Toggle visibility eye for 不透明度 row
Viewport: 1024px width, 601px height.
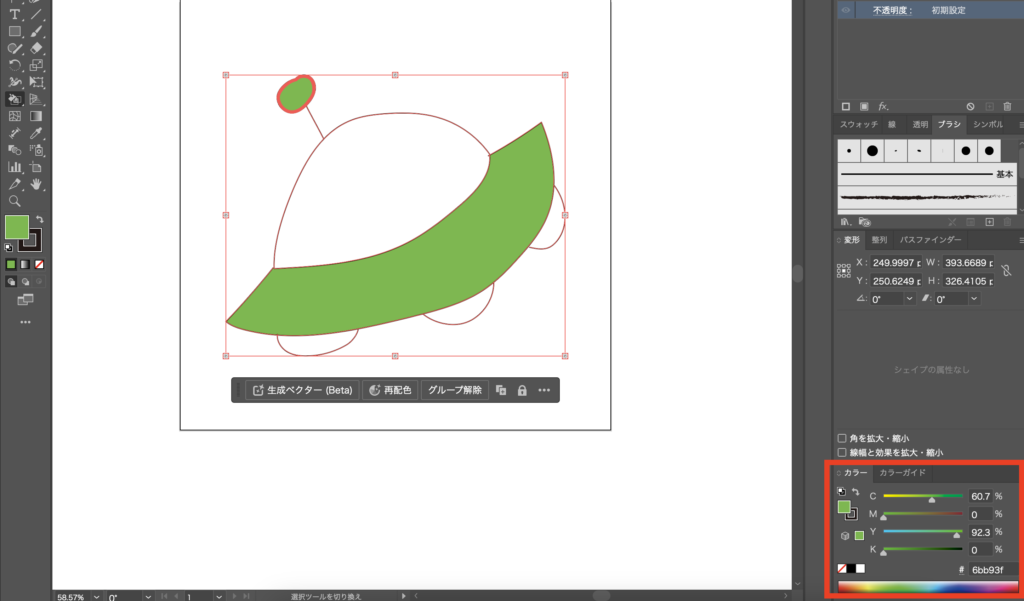point(845,9)
